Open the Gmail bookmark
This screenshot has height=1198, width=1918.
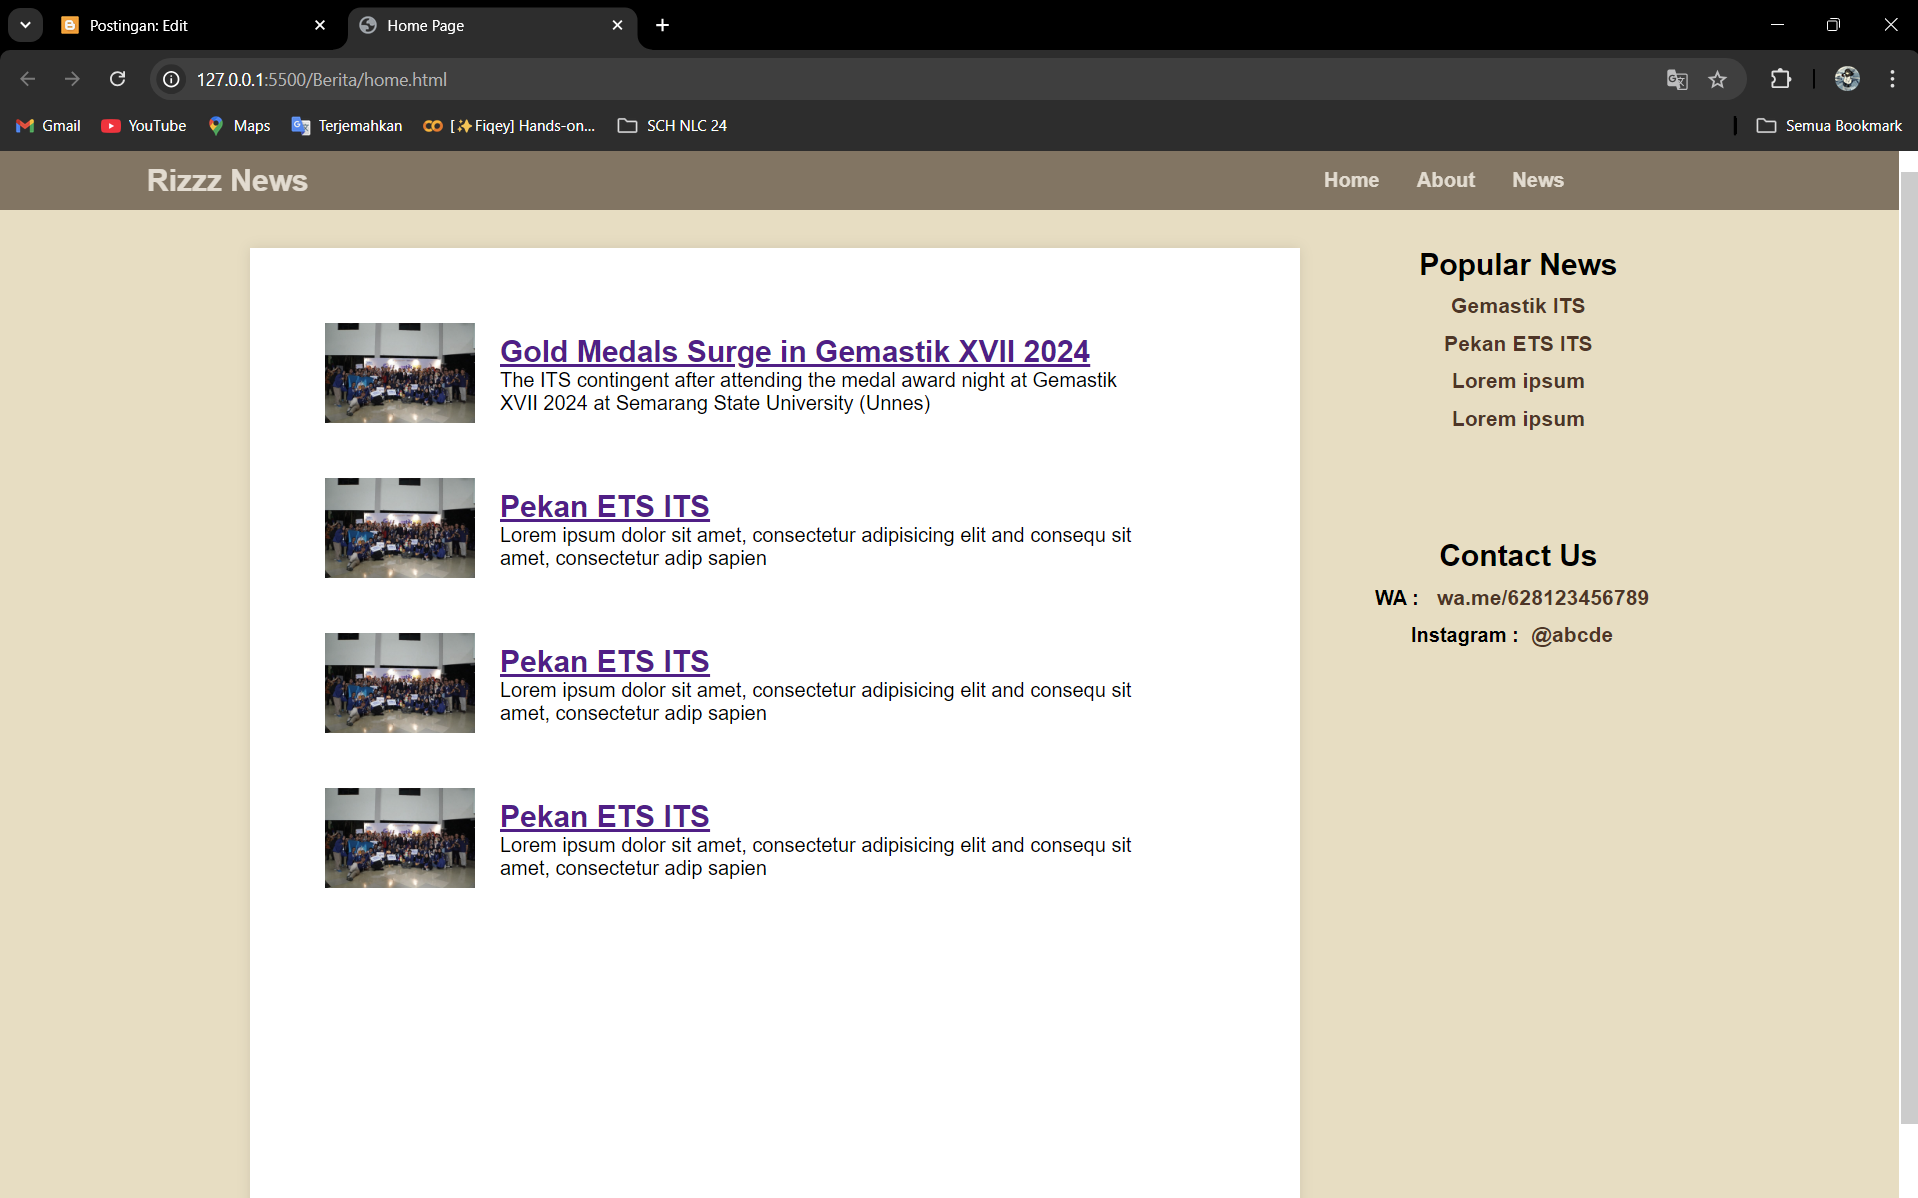click(48, 125)
